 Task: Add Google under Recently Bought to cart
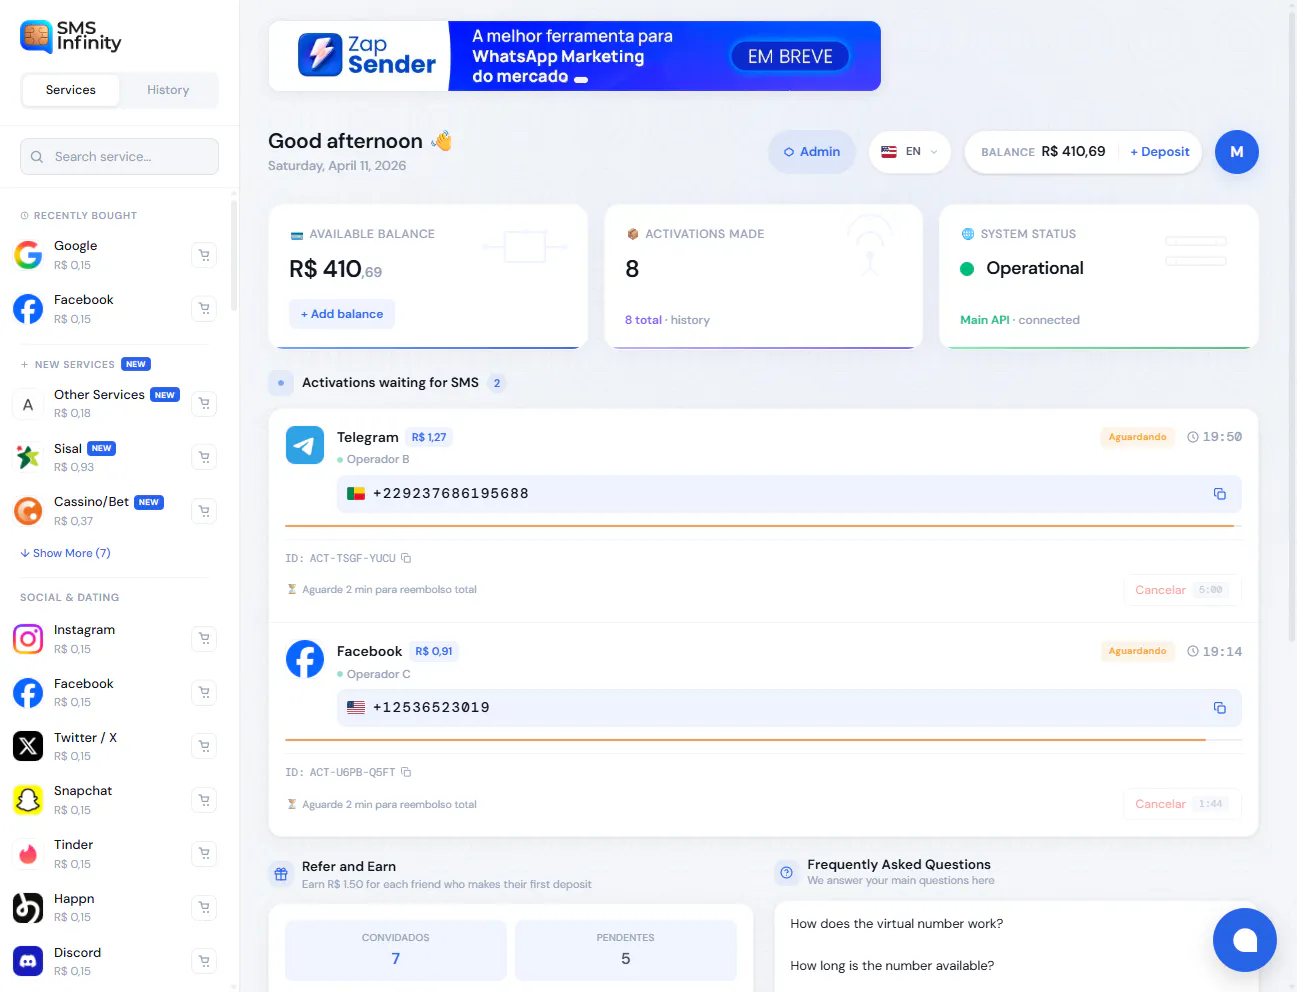coord(204,255)
